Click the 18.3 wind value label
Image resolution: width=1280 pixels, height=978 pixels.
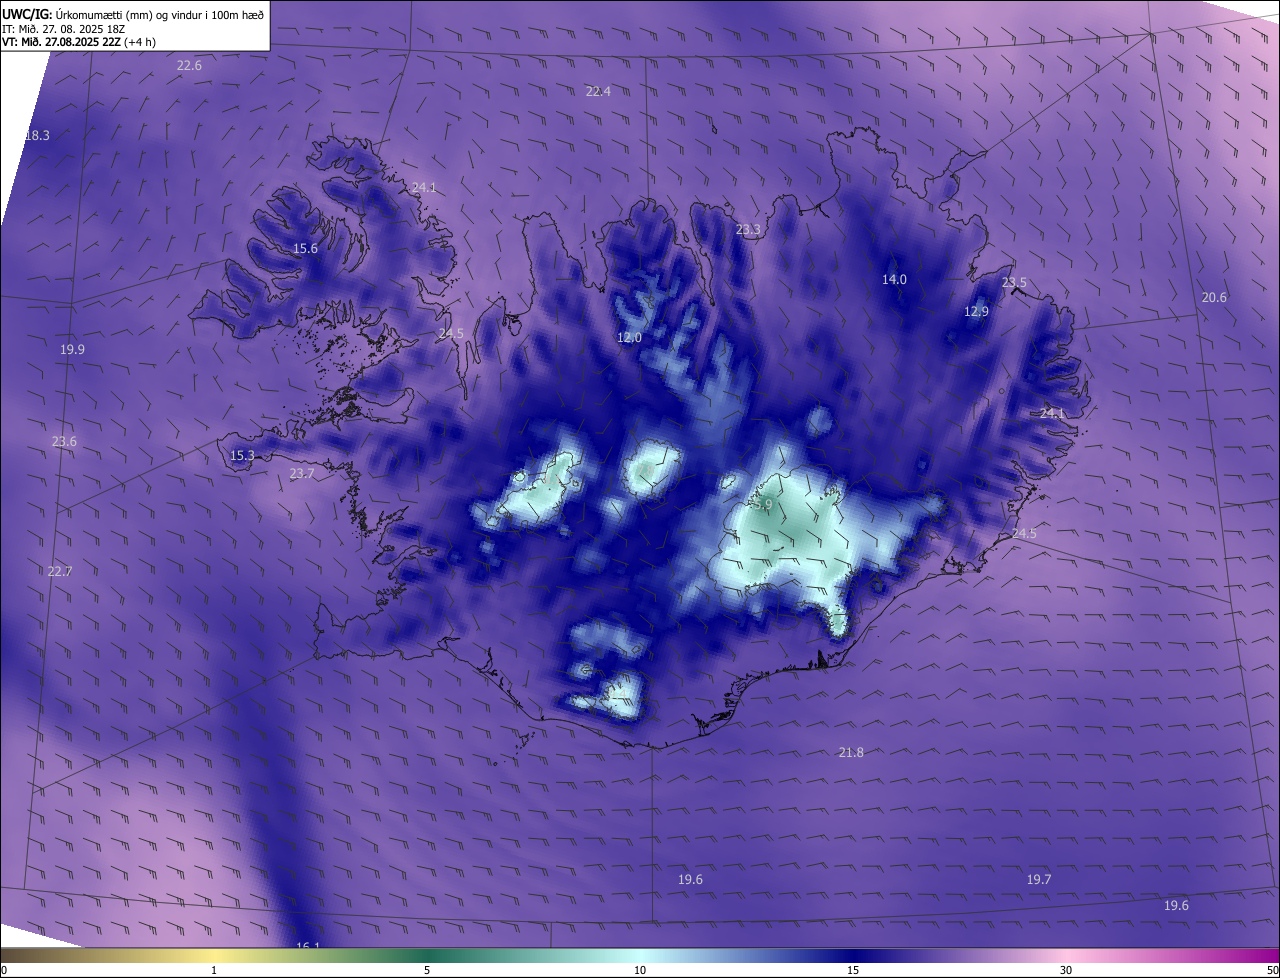pyautogui.click(x=37, y=135)
